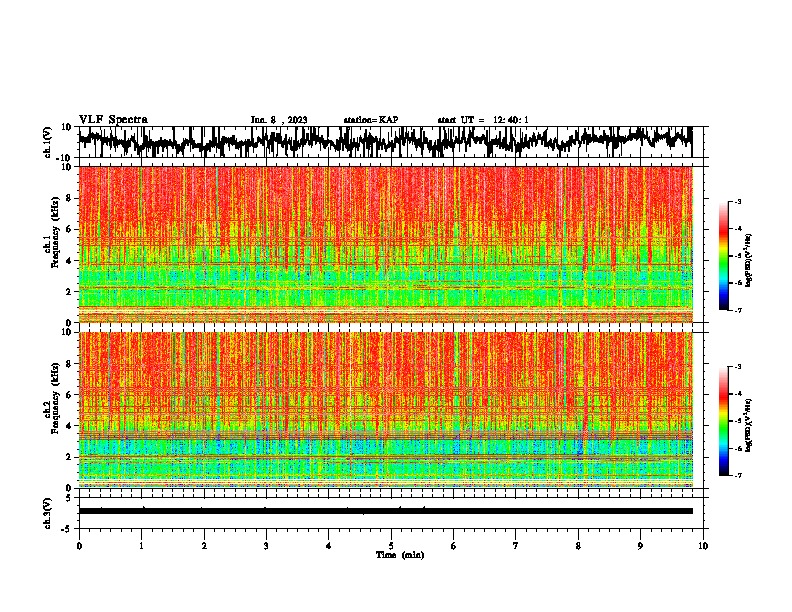Click the "0" tick on the time axis

tap(79, 546)
